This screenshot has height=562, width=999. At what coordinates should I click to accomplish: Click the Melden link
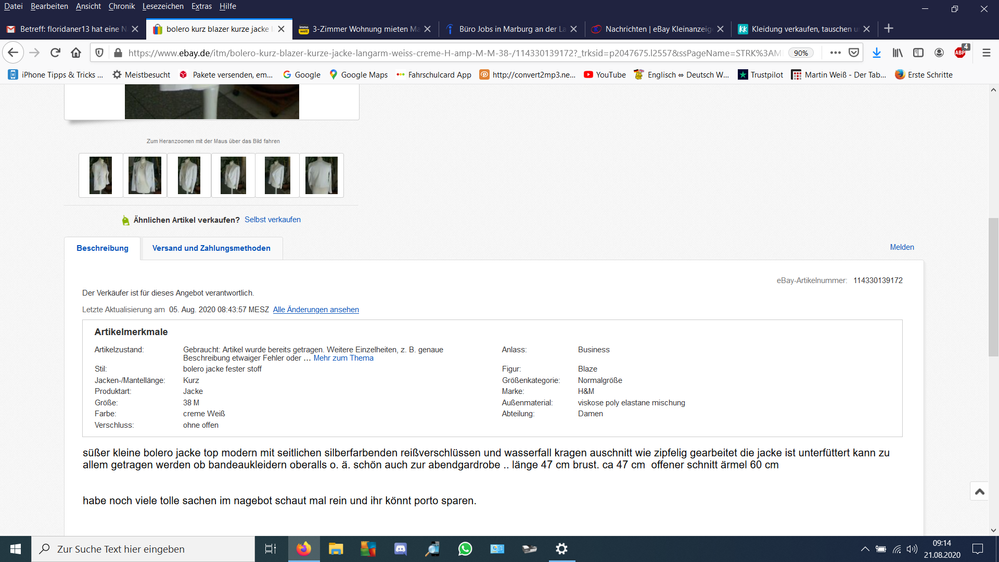(x=902, y=247)
